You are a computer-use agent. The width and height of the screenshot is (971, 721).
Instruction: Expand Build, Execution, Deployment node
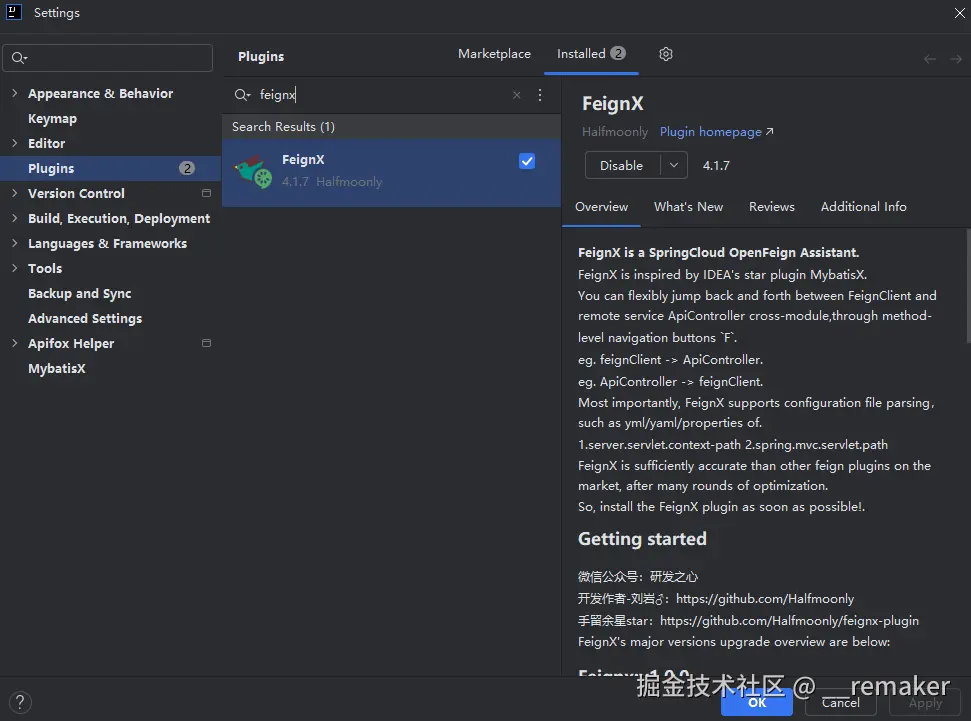coord(14,218)
